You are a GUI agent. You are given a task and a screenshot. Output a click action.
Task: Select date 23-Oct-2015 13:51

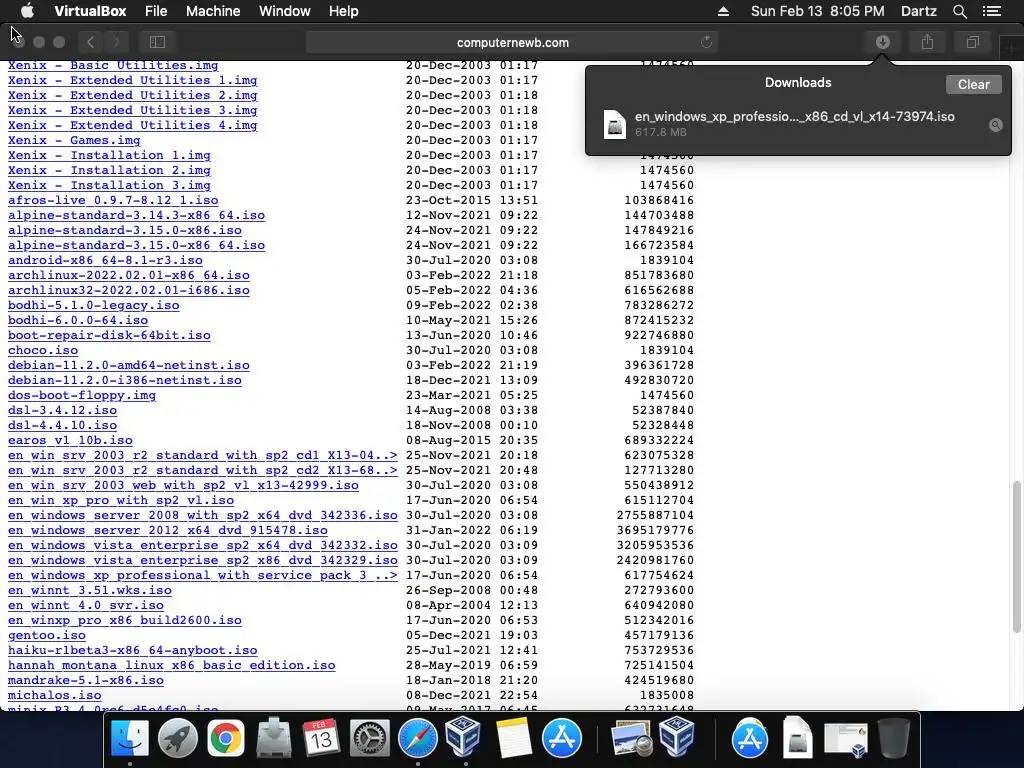click(472, 200)
